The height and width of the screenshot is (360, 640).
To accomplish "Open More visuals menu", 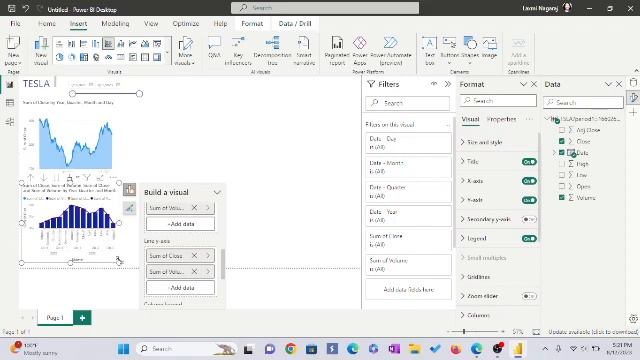I will pos(185,51).
